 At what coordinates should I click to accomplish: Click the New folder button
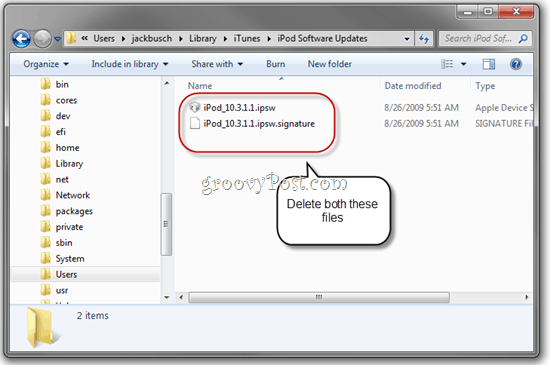[329, 64]
